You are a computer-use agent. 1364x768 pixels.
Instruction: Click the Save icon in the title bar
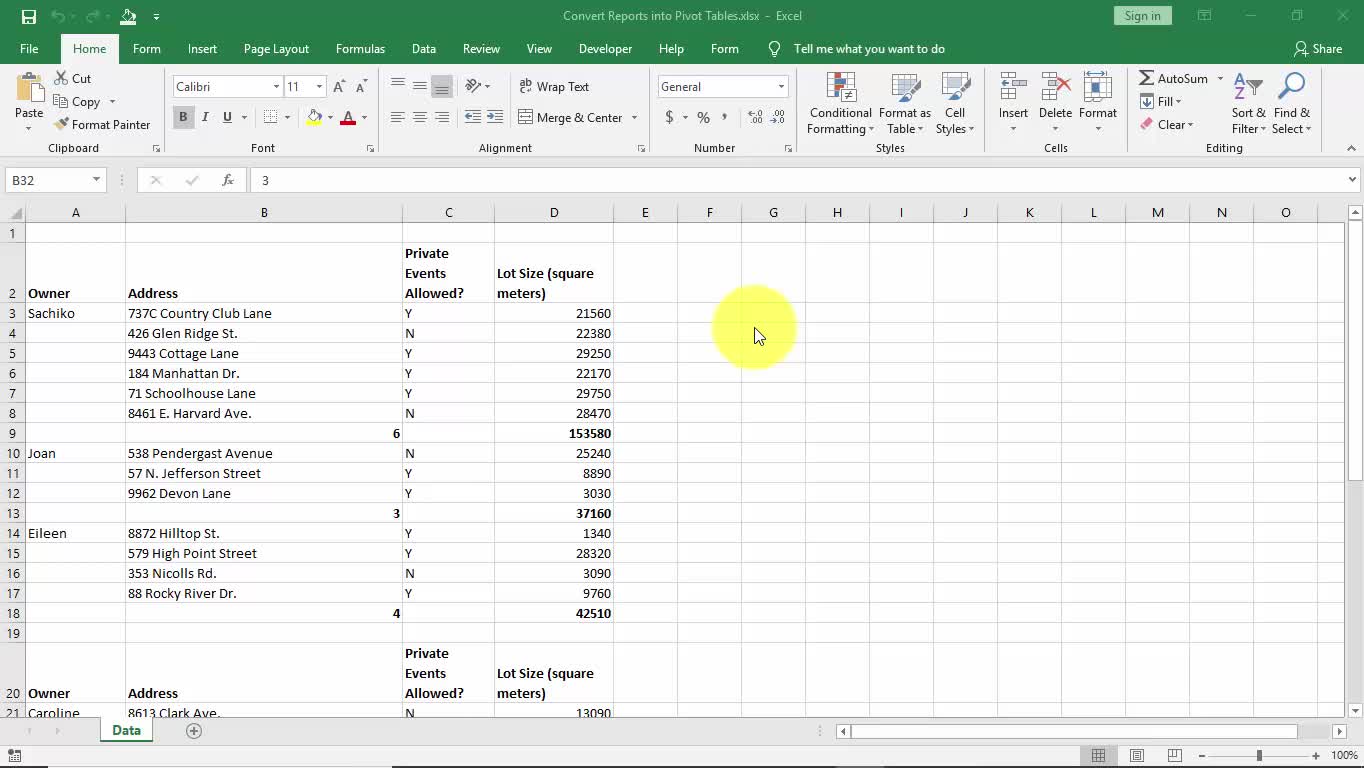pyautogui.click(x=28, y=16)
